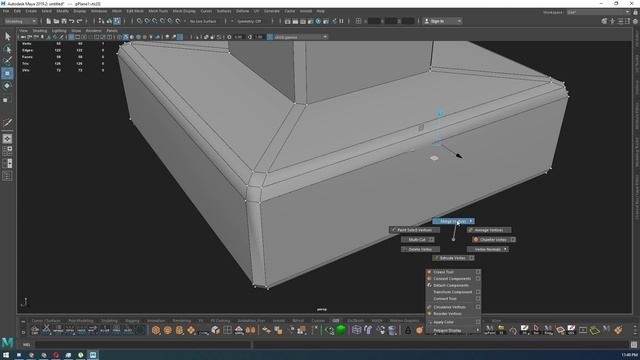The image size is (640, 360).
Task: Click the first orange polygon primitive shelf icon
Action: click(156, 330)
